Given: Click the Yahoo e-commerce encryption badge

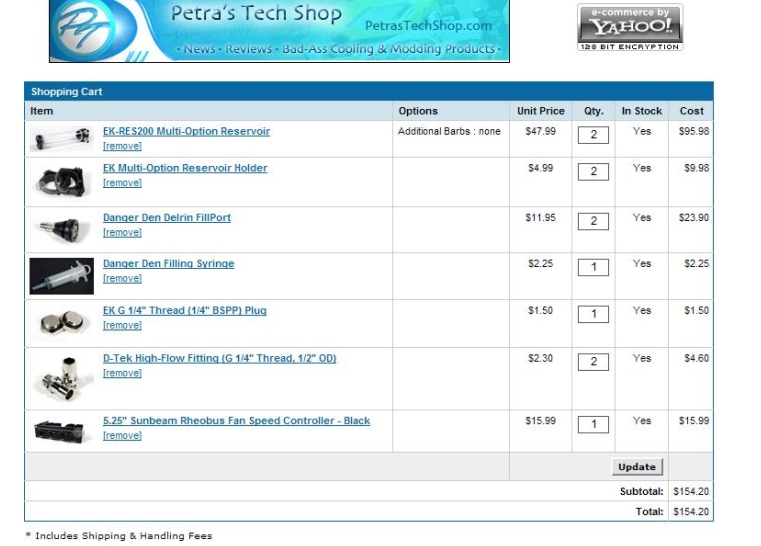Looking at the screenshot, I should coord(630,27).
